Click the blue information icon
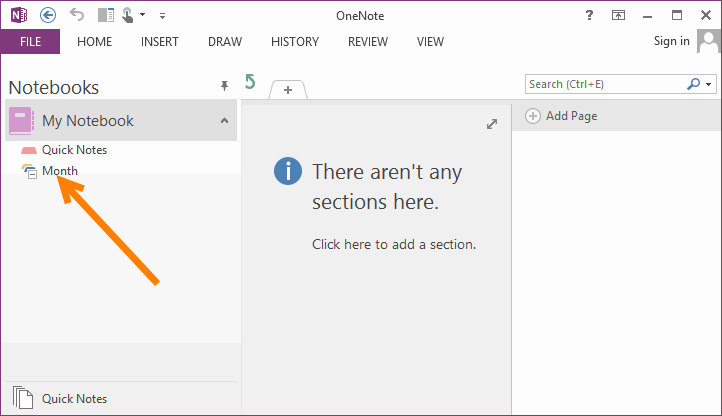This screenshot has height=416, width=722. point(288,171)
